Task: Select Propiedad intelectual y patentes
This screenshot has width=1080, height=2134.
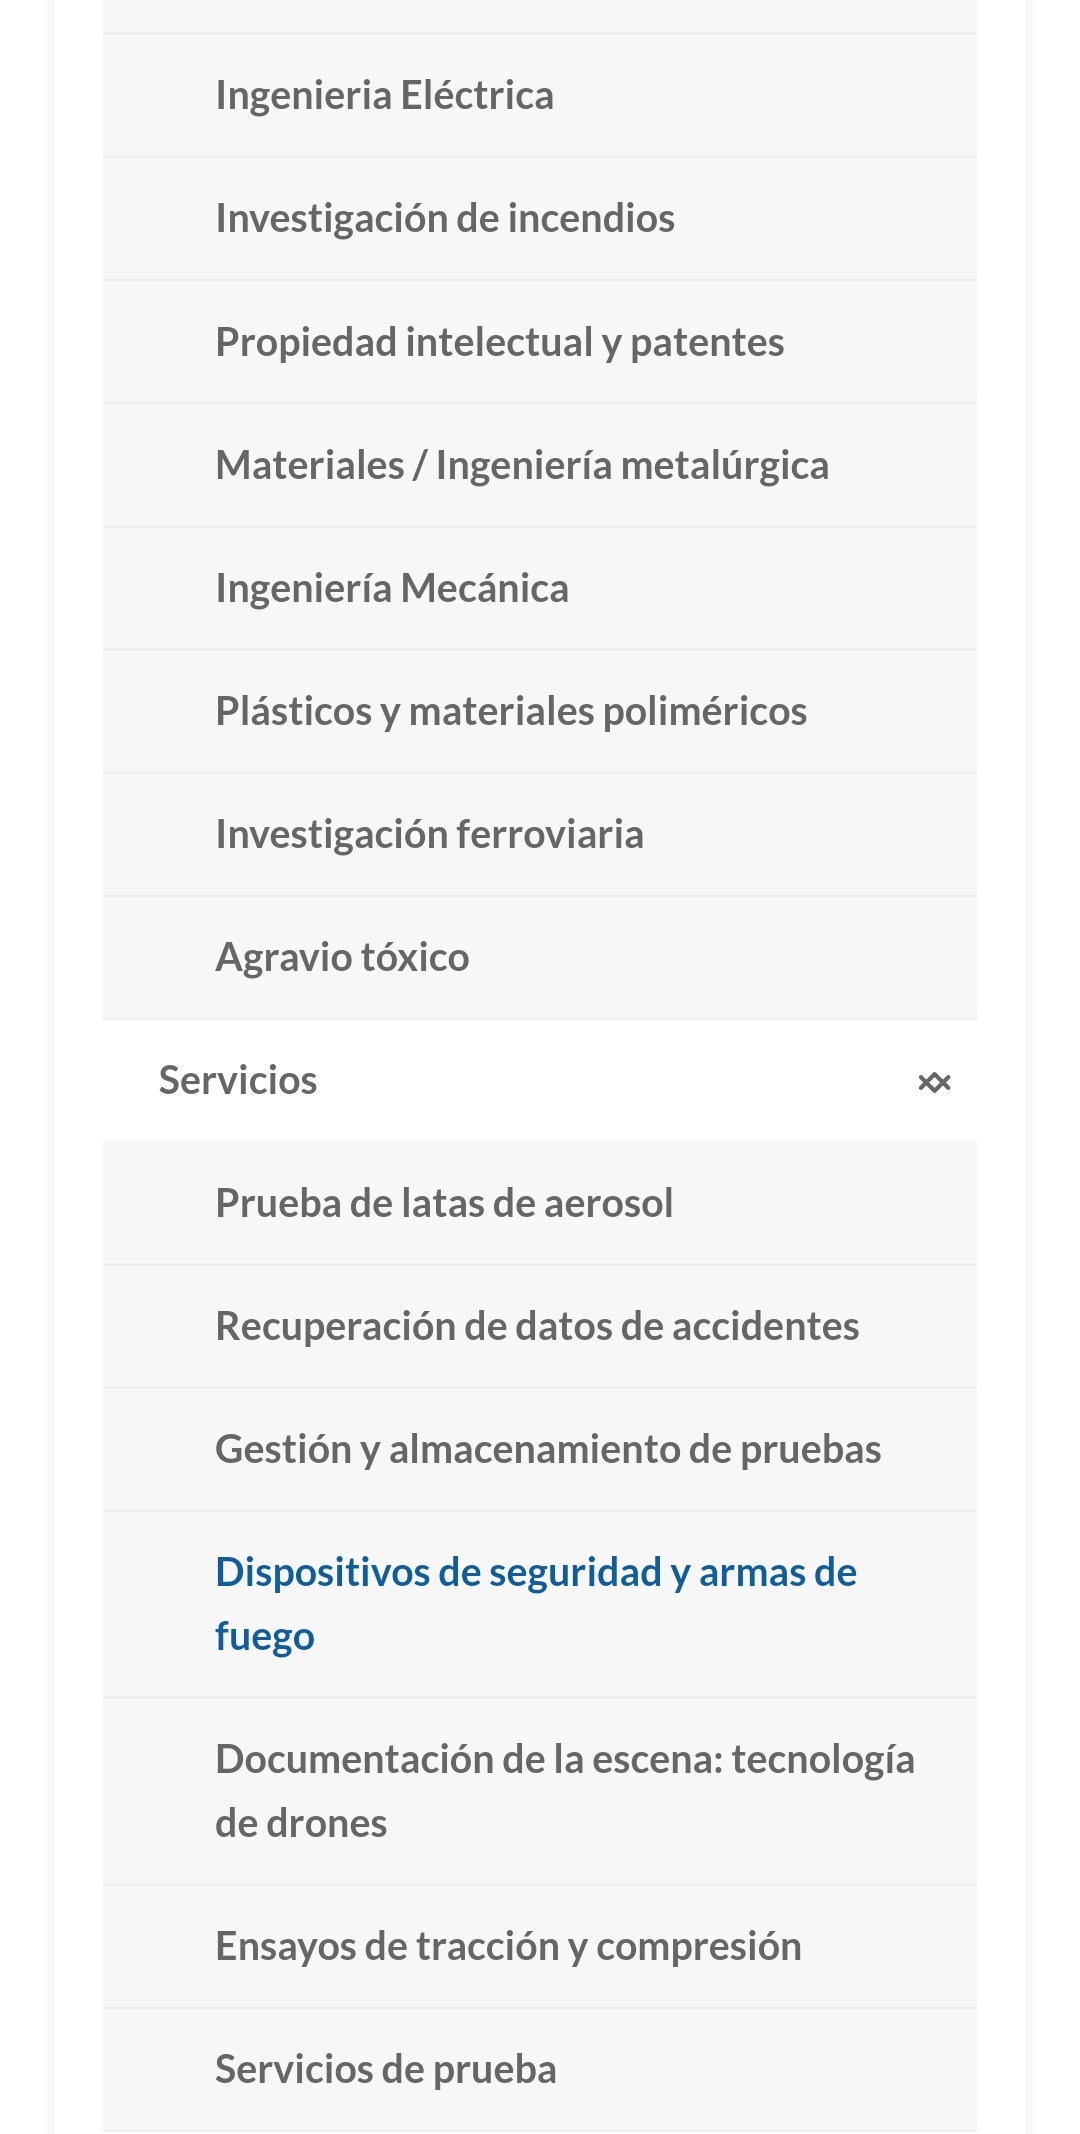Action: tap(499, 342)
